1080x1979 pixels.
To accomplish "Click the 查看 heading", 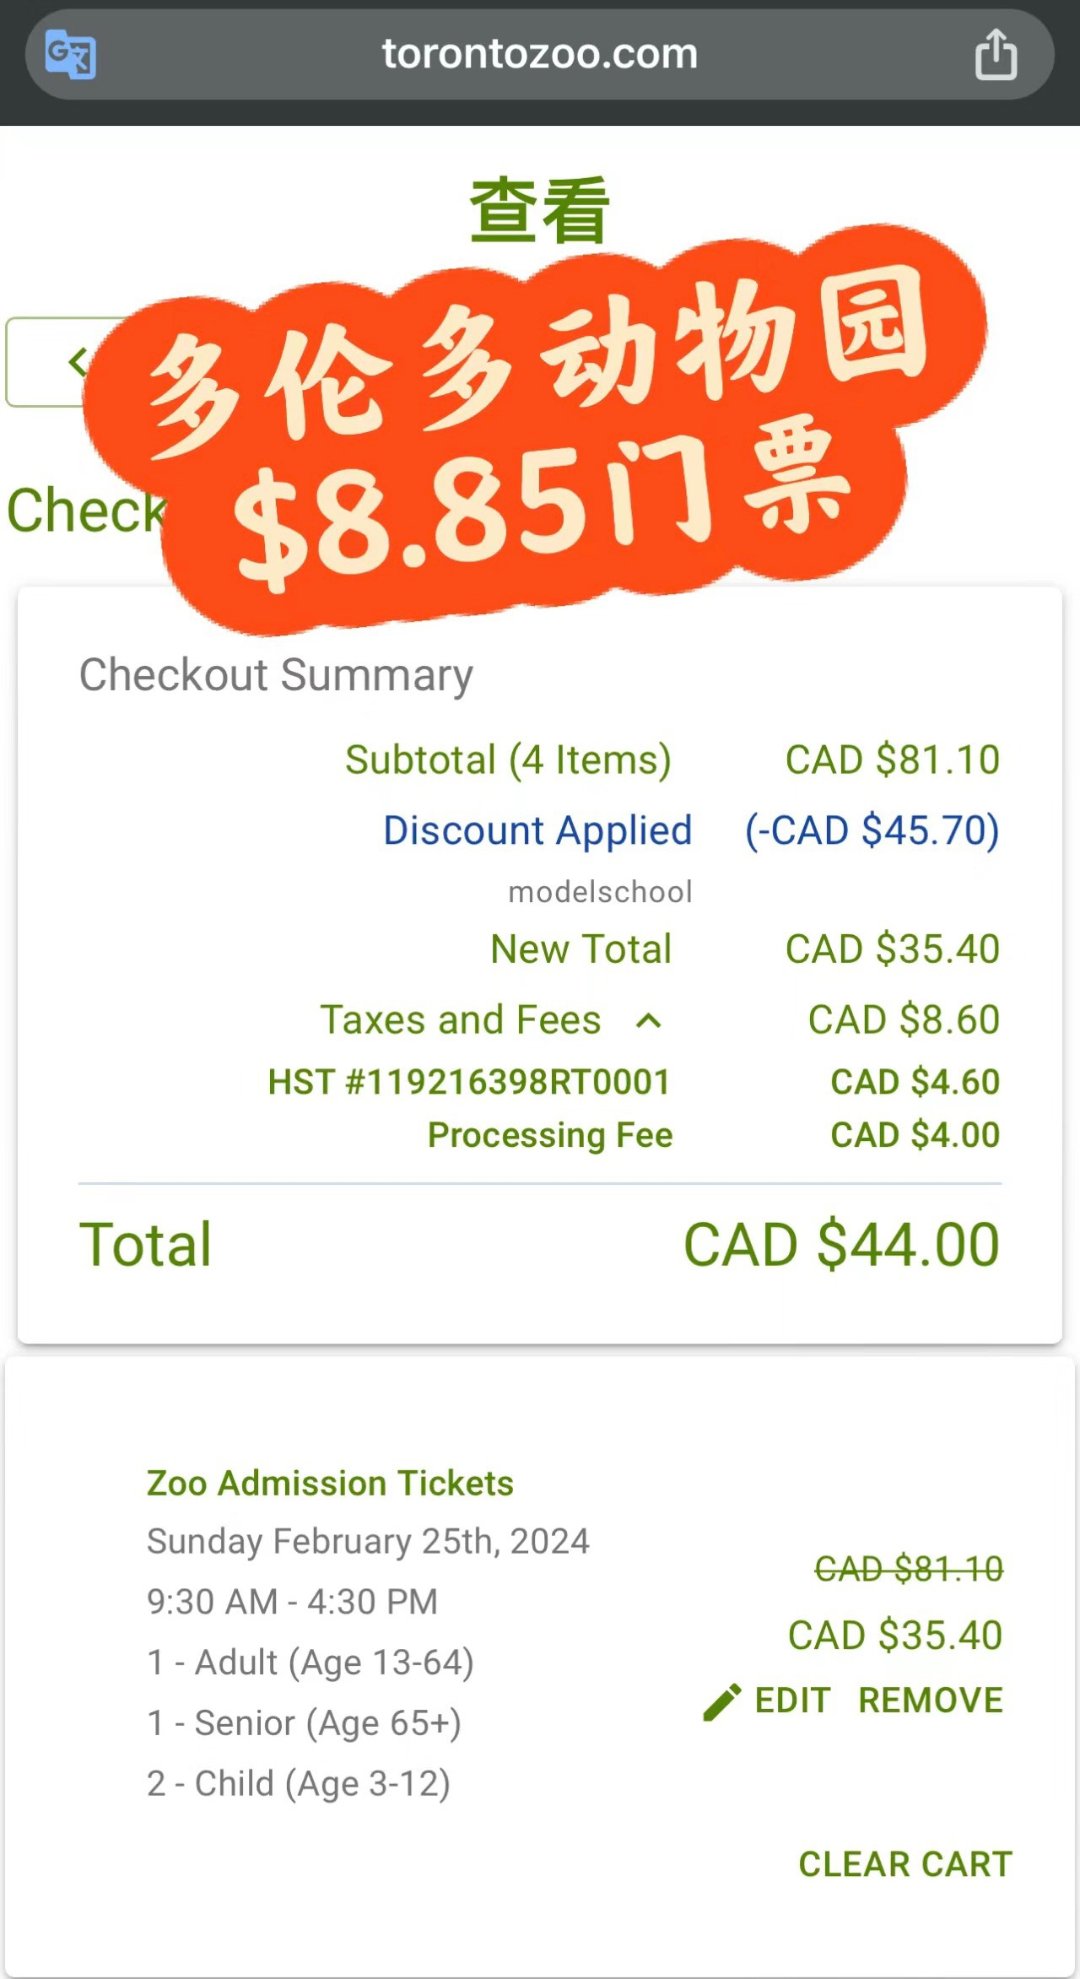I will (540, 210).
